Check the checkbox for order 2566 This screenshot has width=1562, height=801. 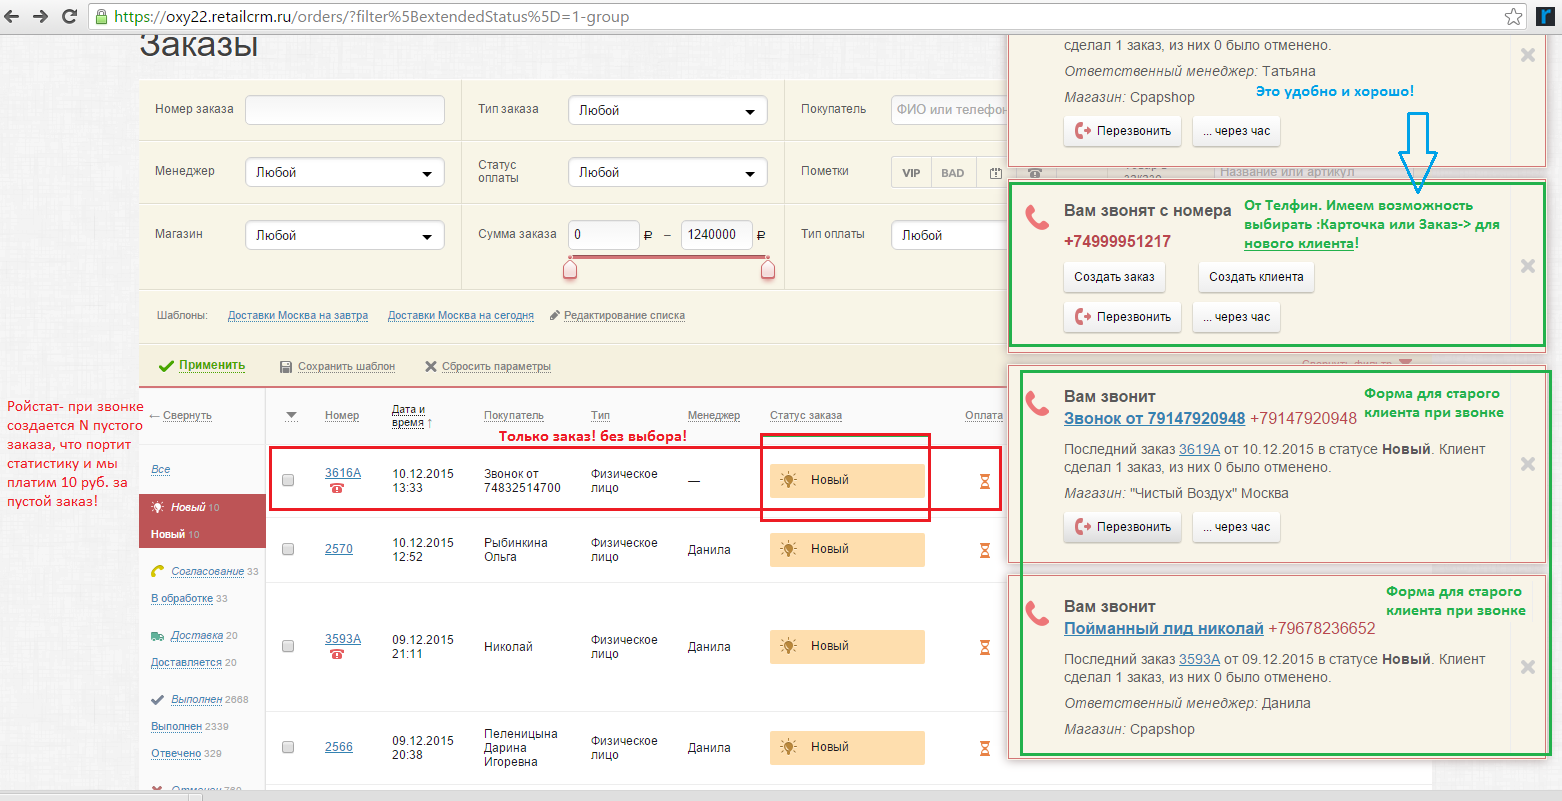click(x=288, y=747)
